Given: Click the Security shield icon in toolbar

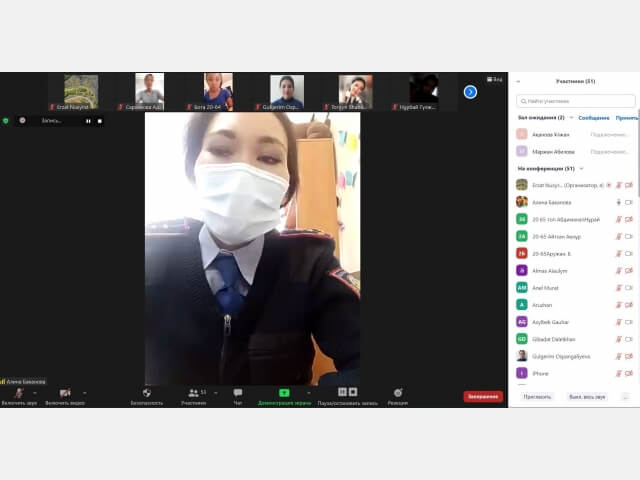Looking at the screenshot, I should pos(147,393).
